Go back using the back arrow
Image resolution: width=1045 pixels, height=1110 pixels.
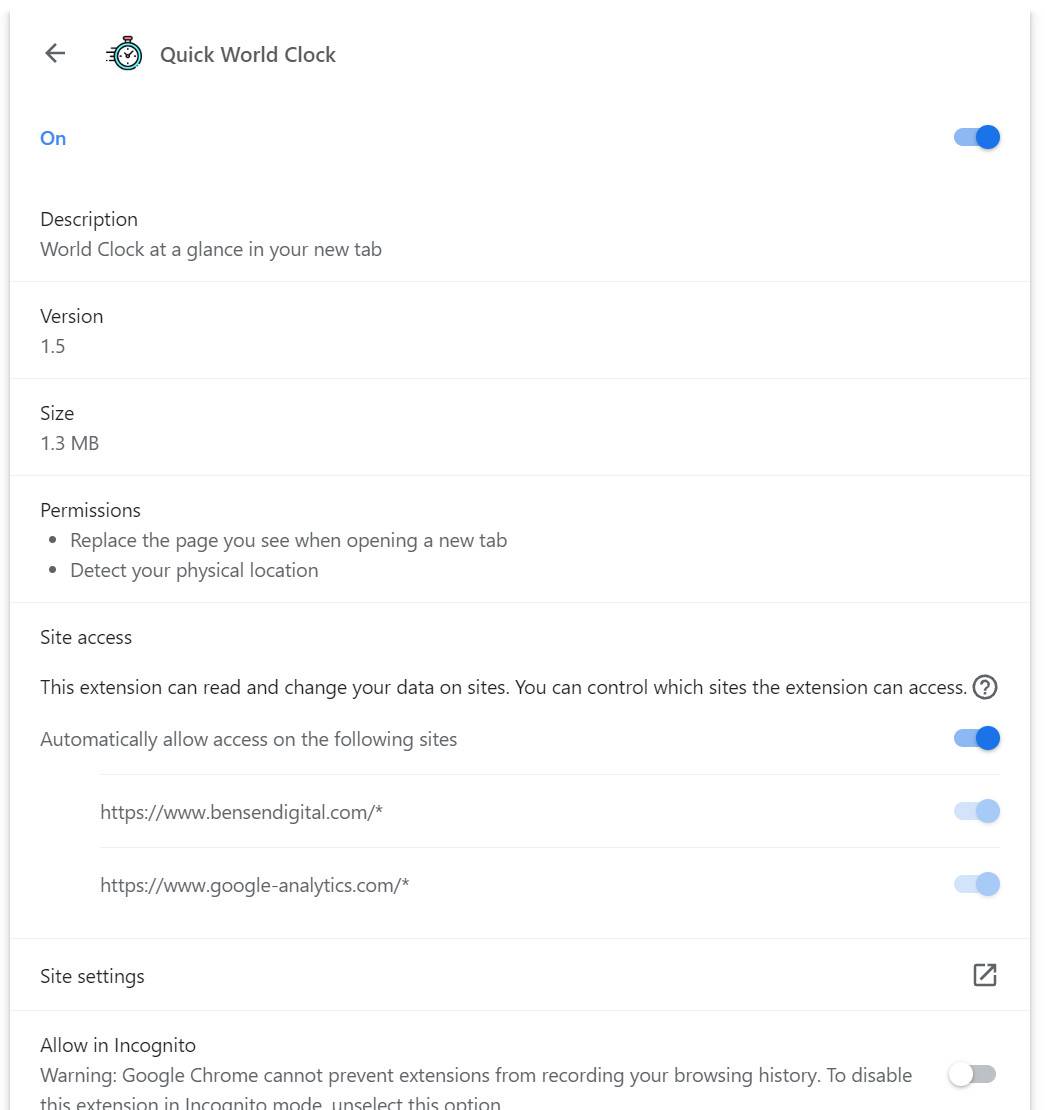(55, 54)
